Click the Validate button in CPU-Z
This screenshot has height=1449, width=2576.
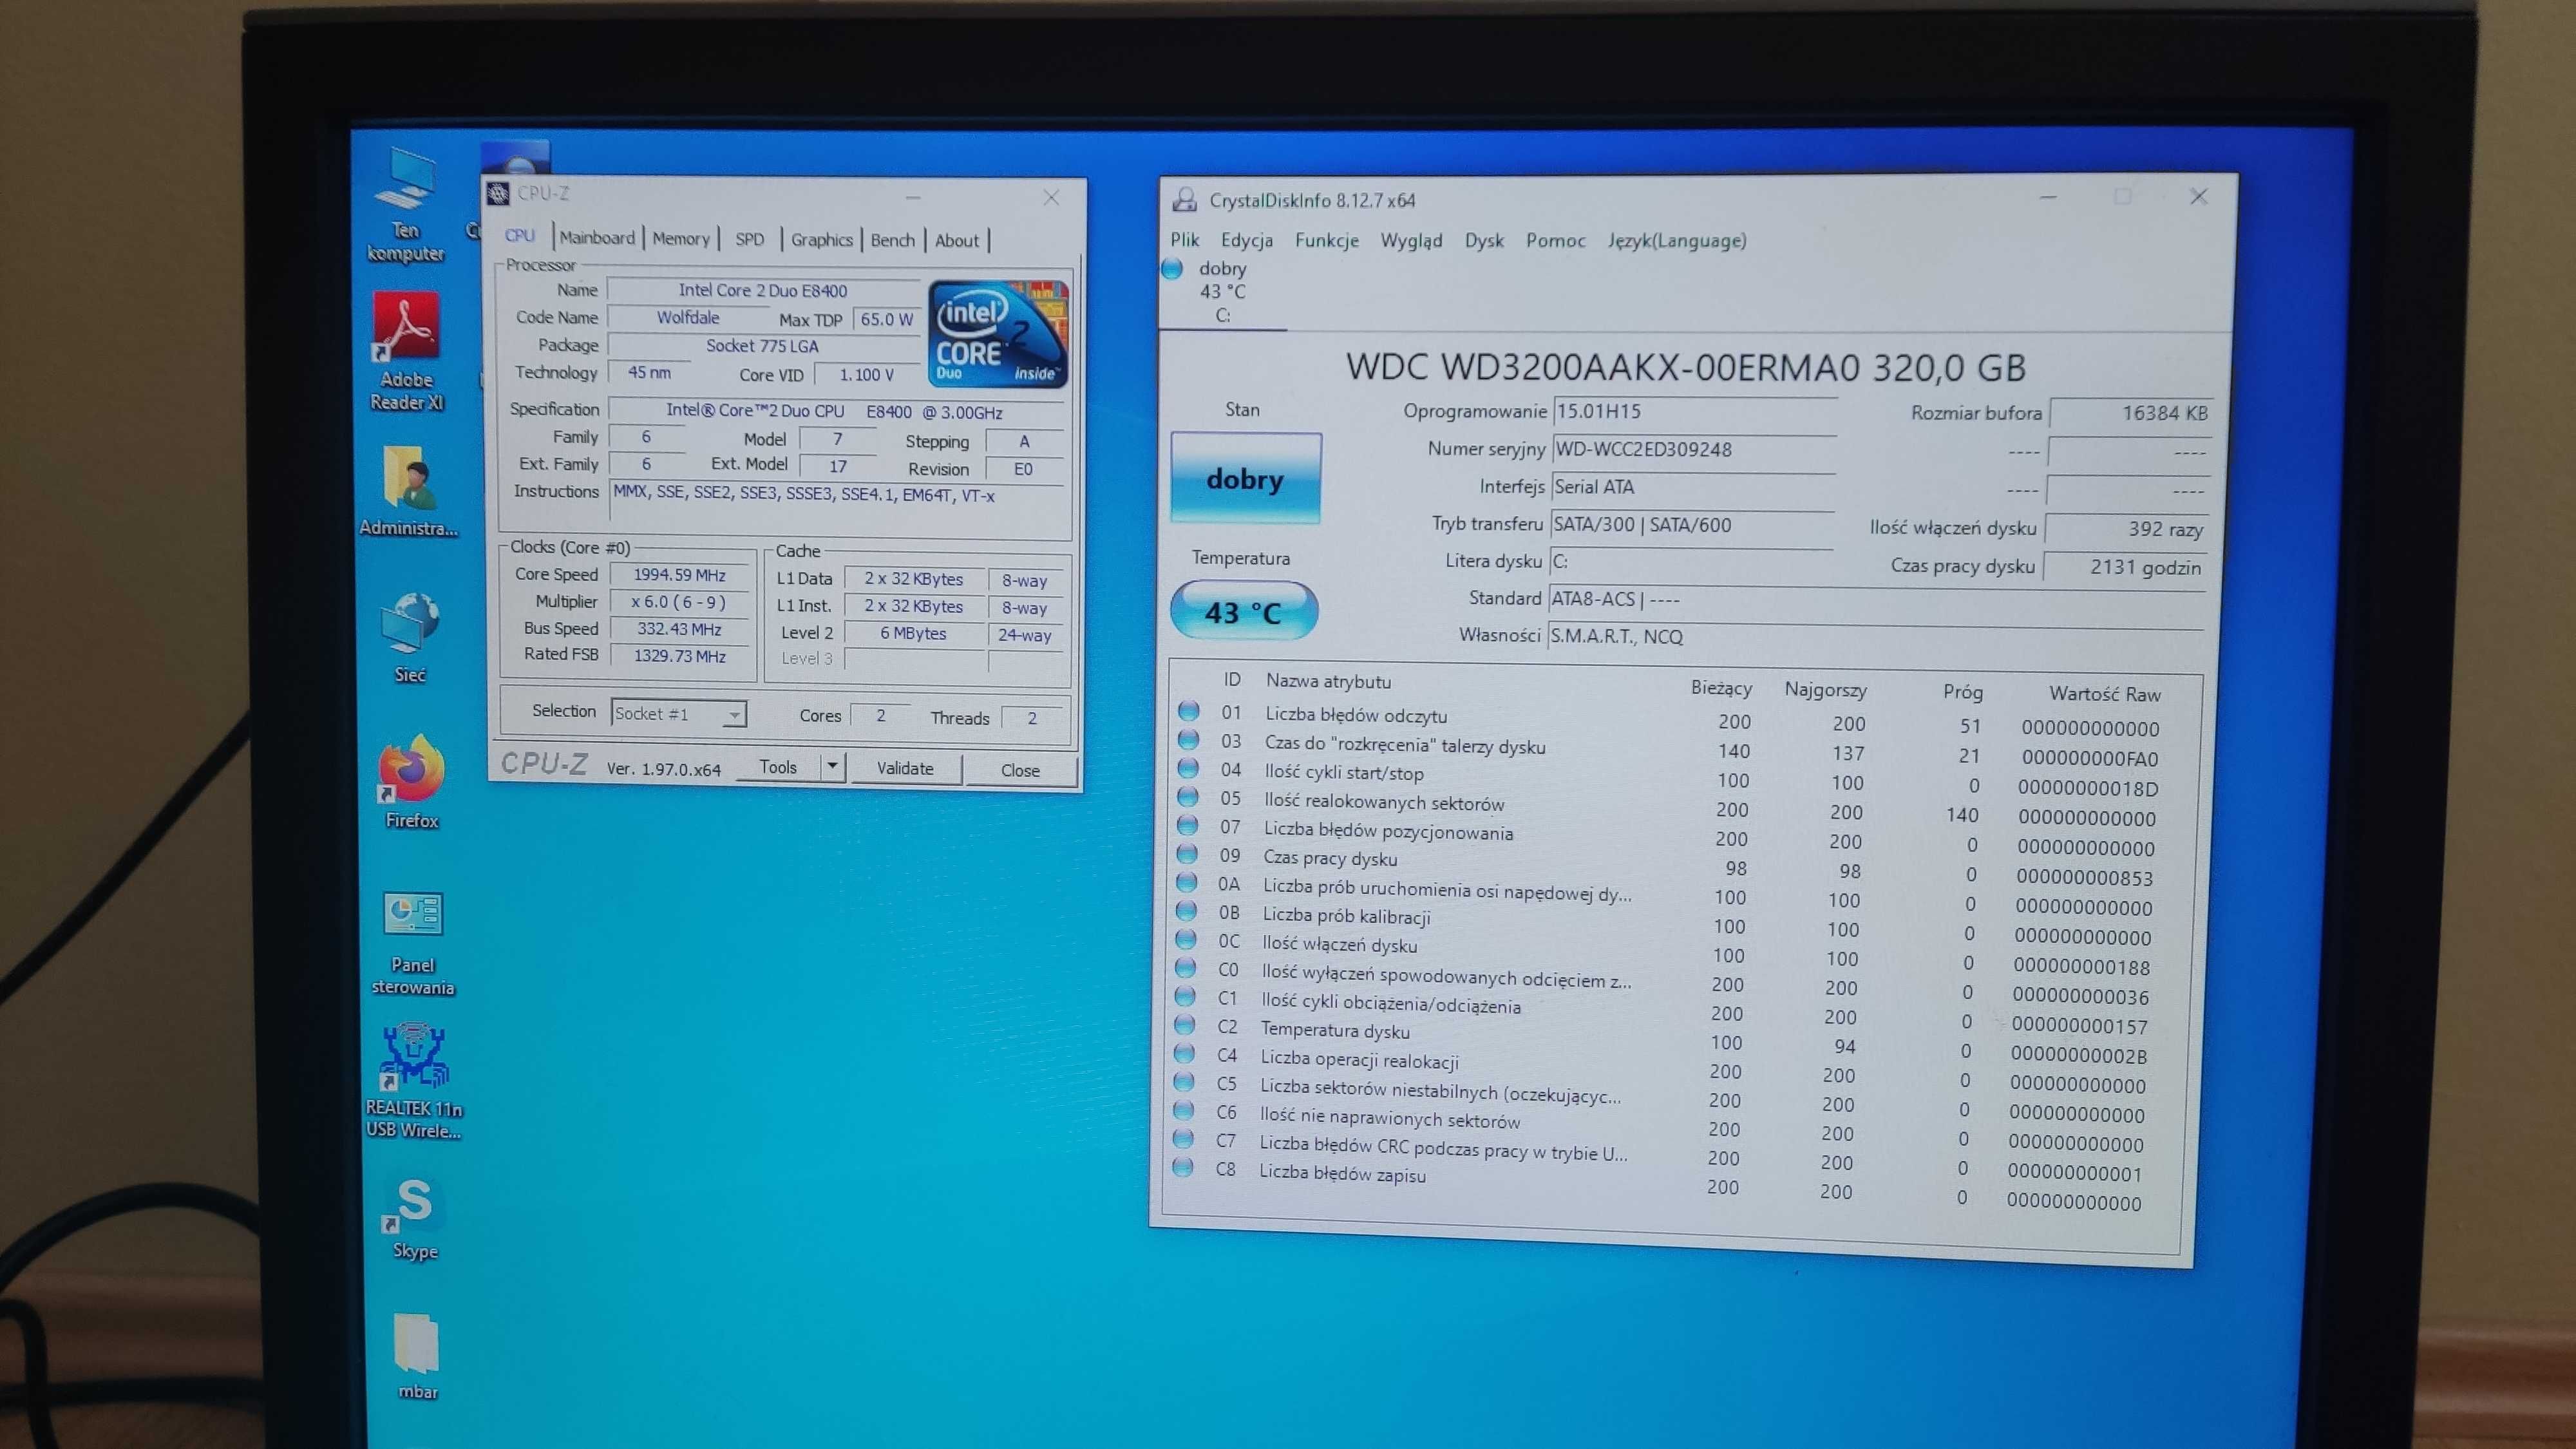point(905,768)
